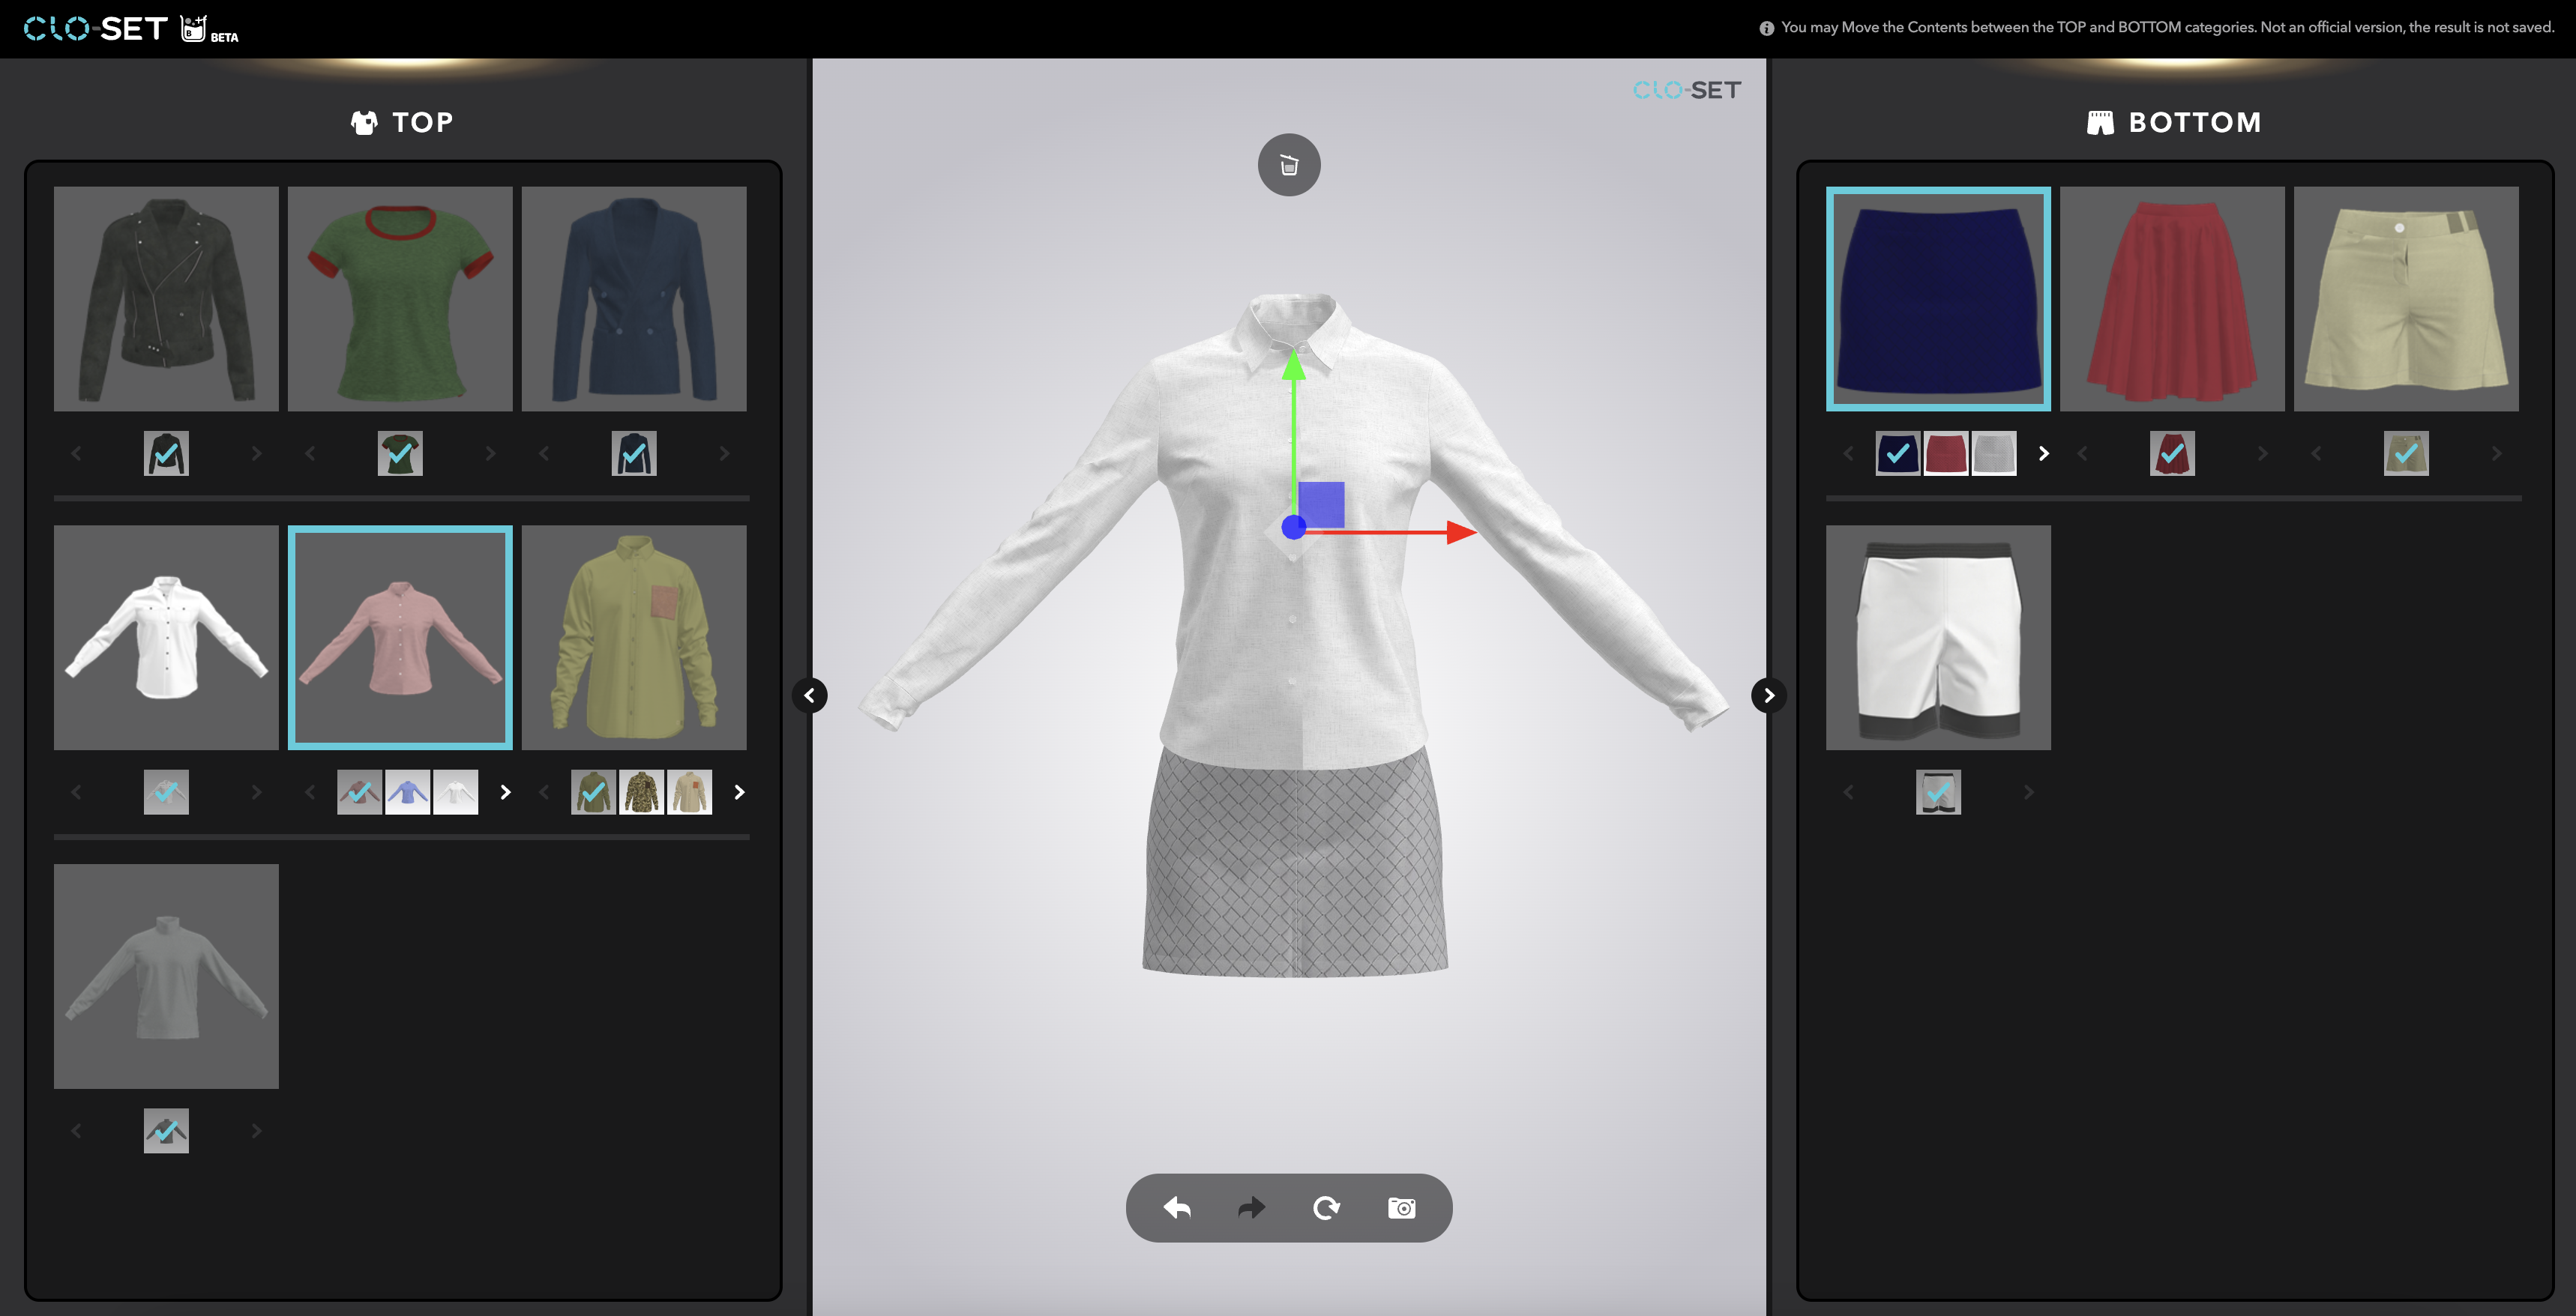Click the trash bucket remove icon
The width and height of the screenshot is (2576, 1316).
point(1289,165)
